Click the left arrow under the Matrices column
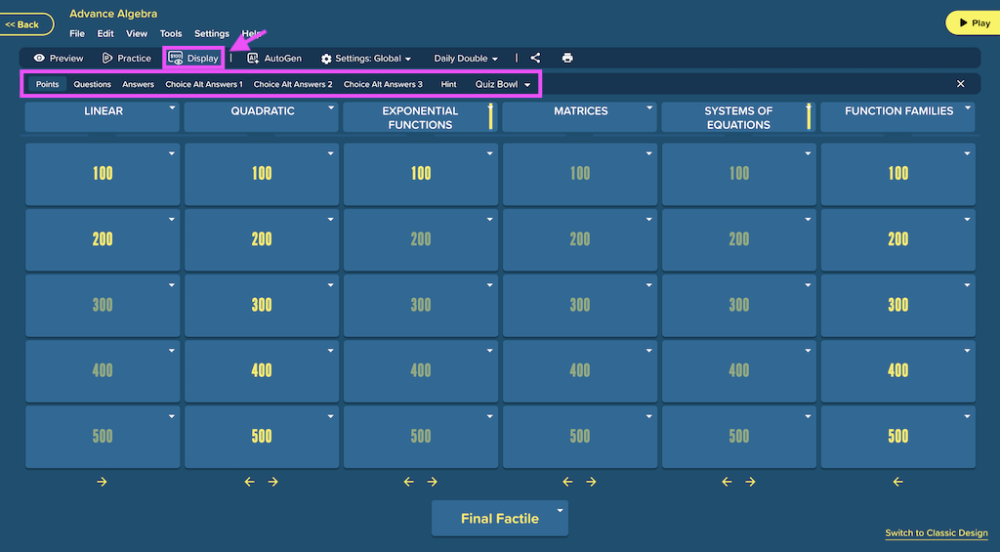The image size is (1000, 552). [x=568, y=482]
